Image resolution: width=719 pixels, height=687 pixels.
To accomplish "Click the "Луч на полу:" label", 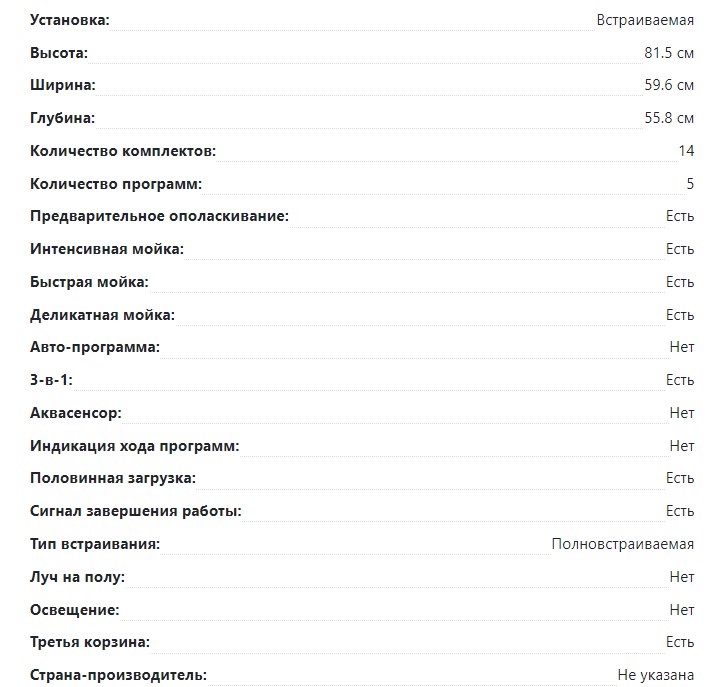I will point(77,577).
